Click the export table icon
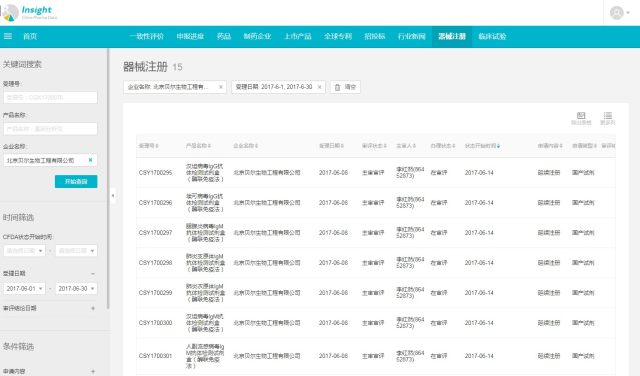The width and height of the screenshot is (640, 376). click(x=581, y=118)
